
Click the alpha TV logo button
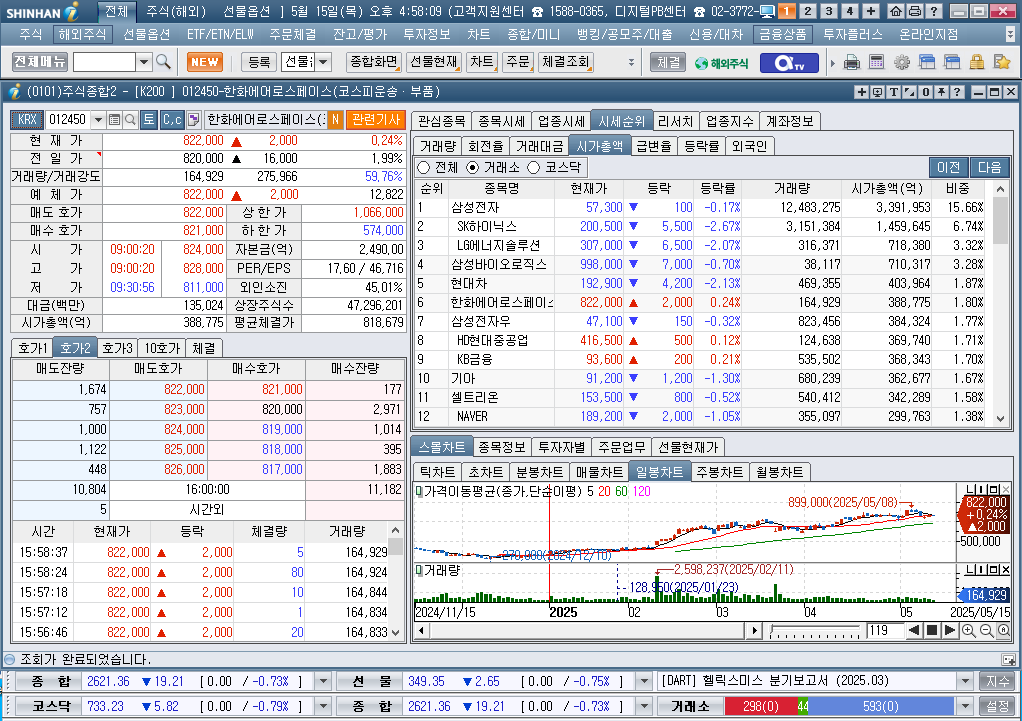click(x=789, y=63)
